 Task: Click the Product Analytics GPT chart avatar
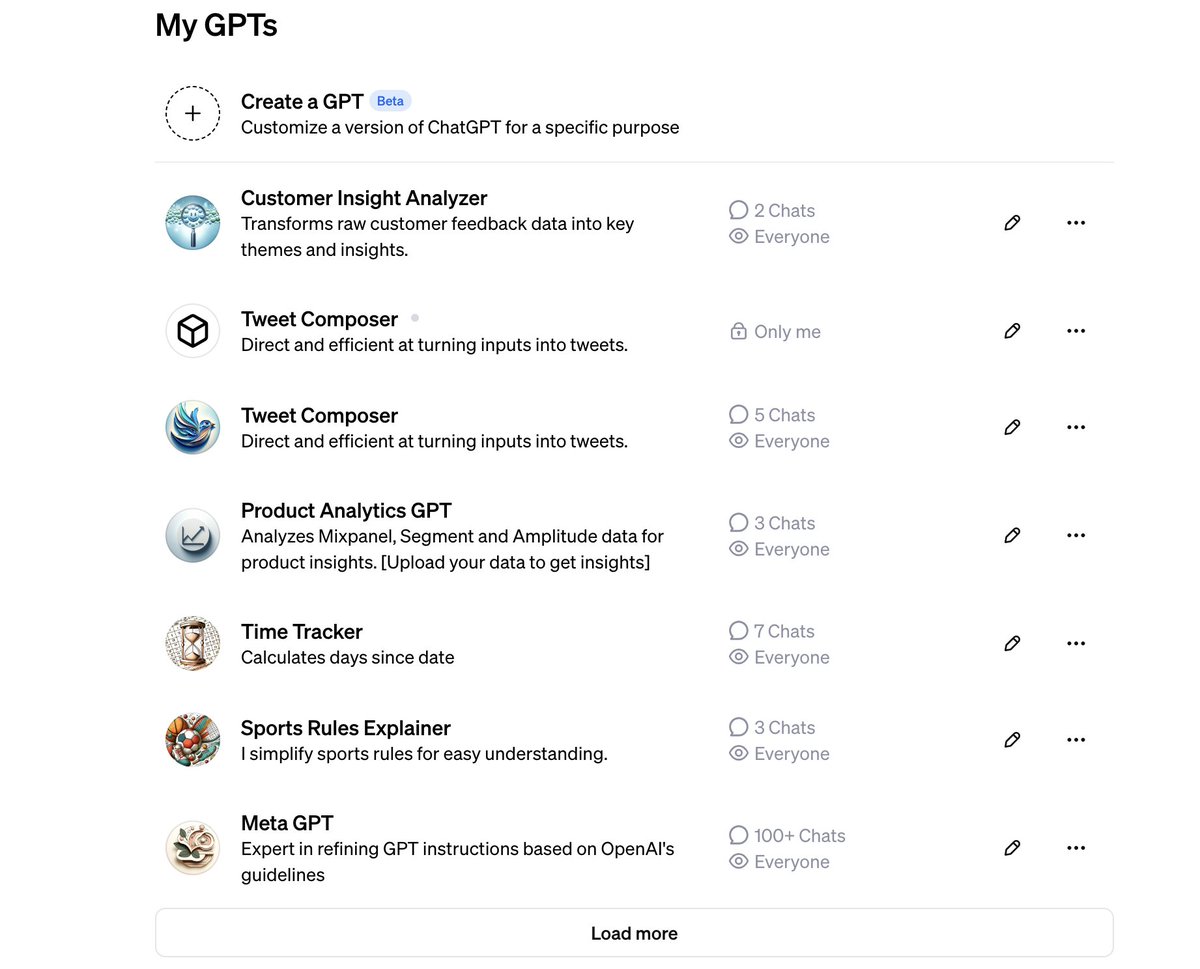(x=193, y=535)
